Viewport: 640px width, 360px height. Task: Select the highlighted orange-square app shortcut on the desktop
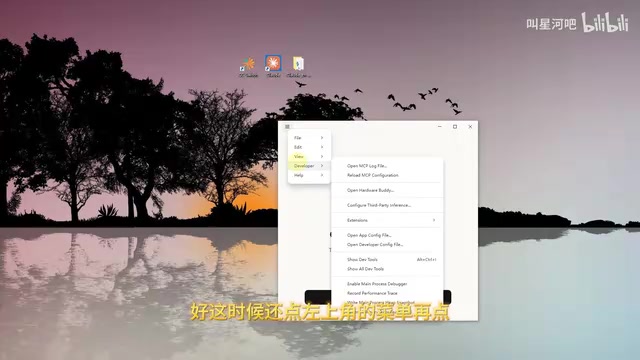tap(273, 67)
